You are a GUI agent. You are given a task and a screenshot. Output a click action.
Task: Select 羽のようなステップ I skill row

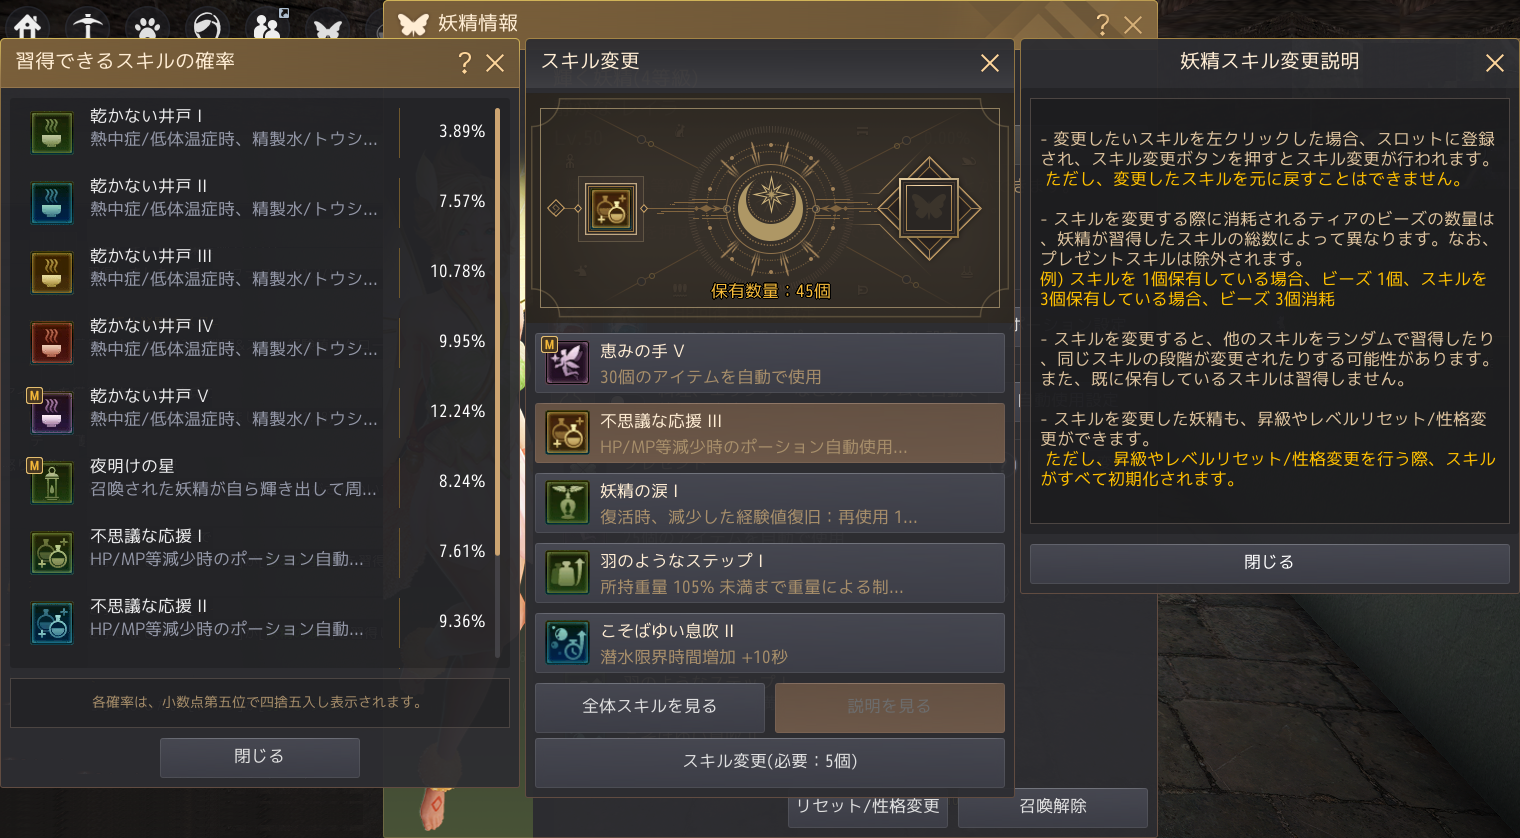[770, 573]
